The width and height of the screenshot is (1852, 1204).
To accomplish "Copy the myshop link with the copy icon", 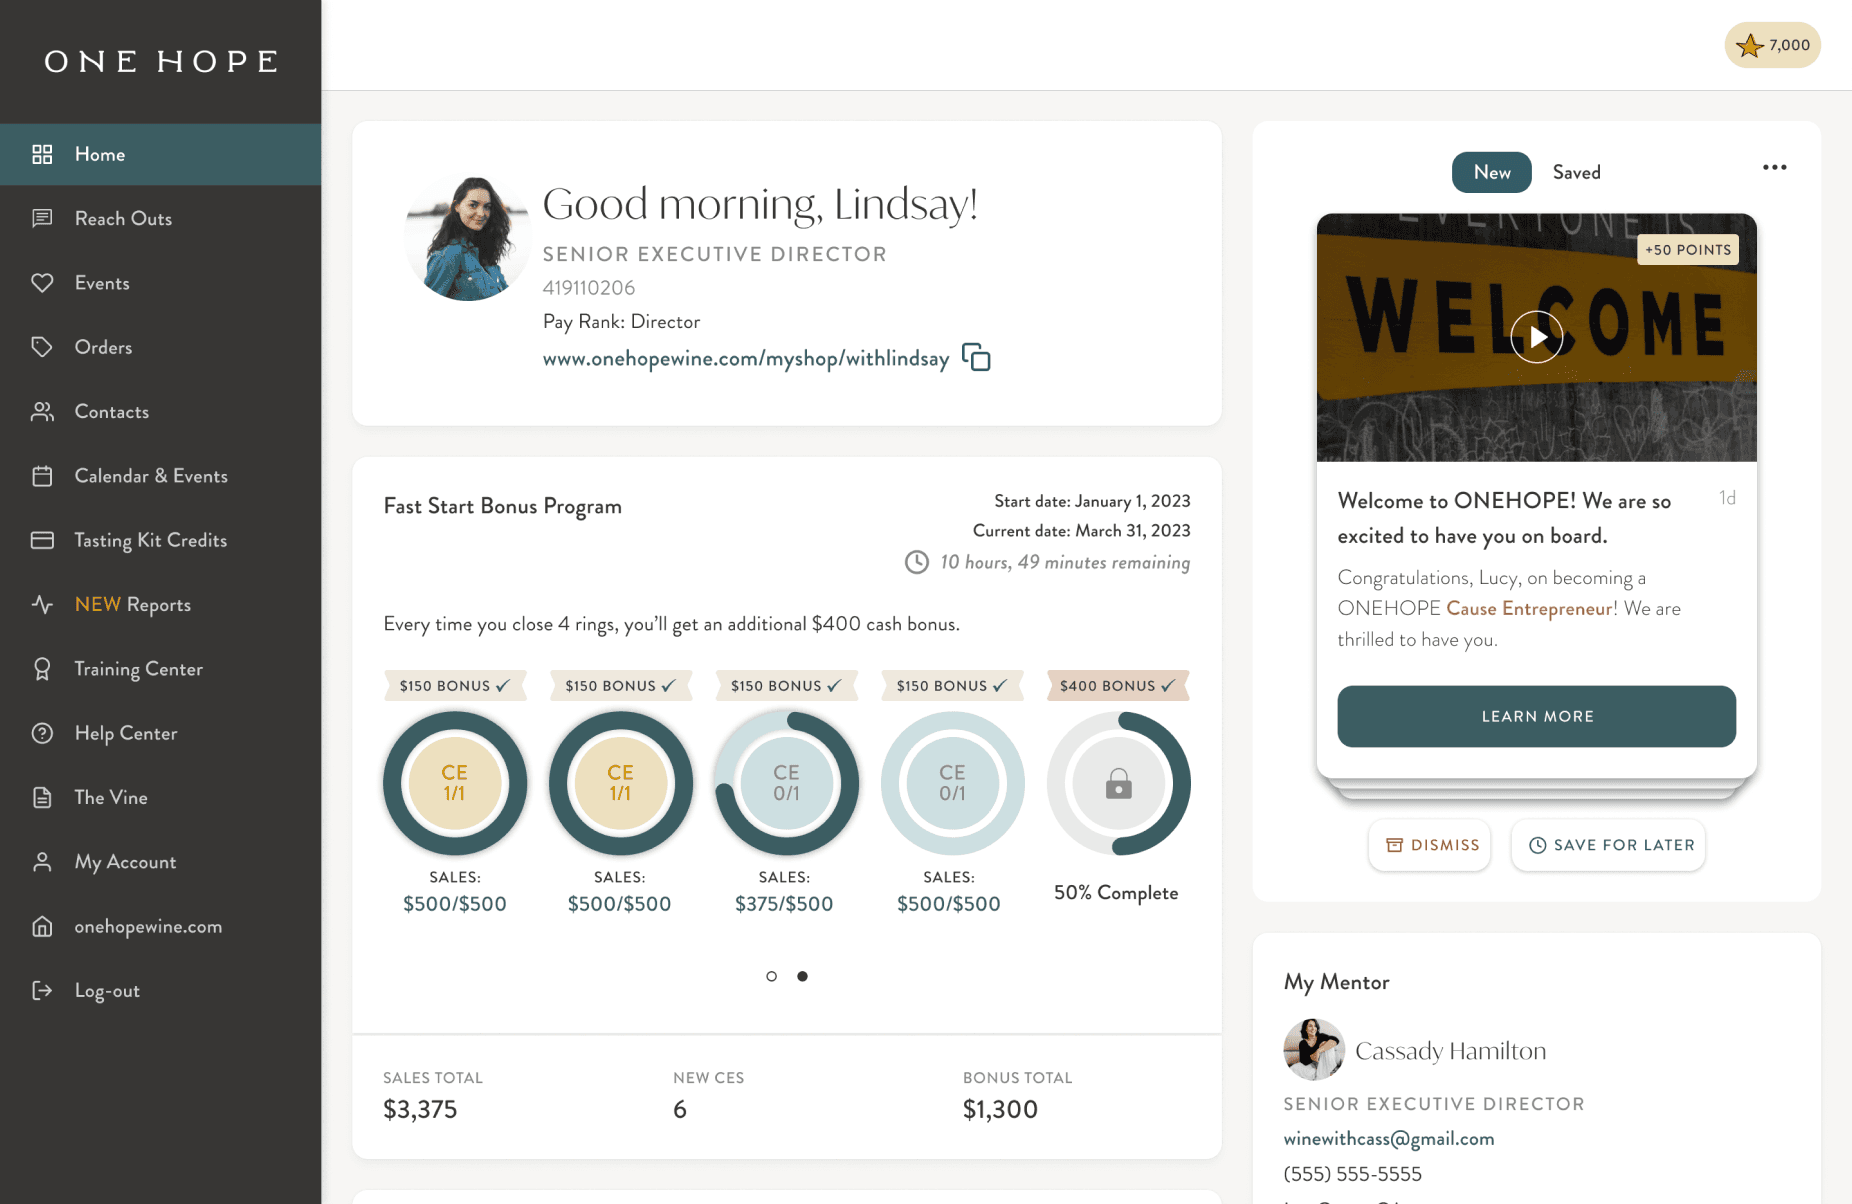I will (976, 357).
